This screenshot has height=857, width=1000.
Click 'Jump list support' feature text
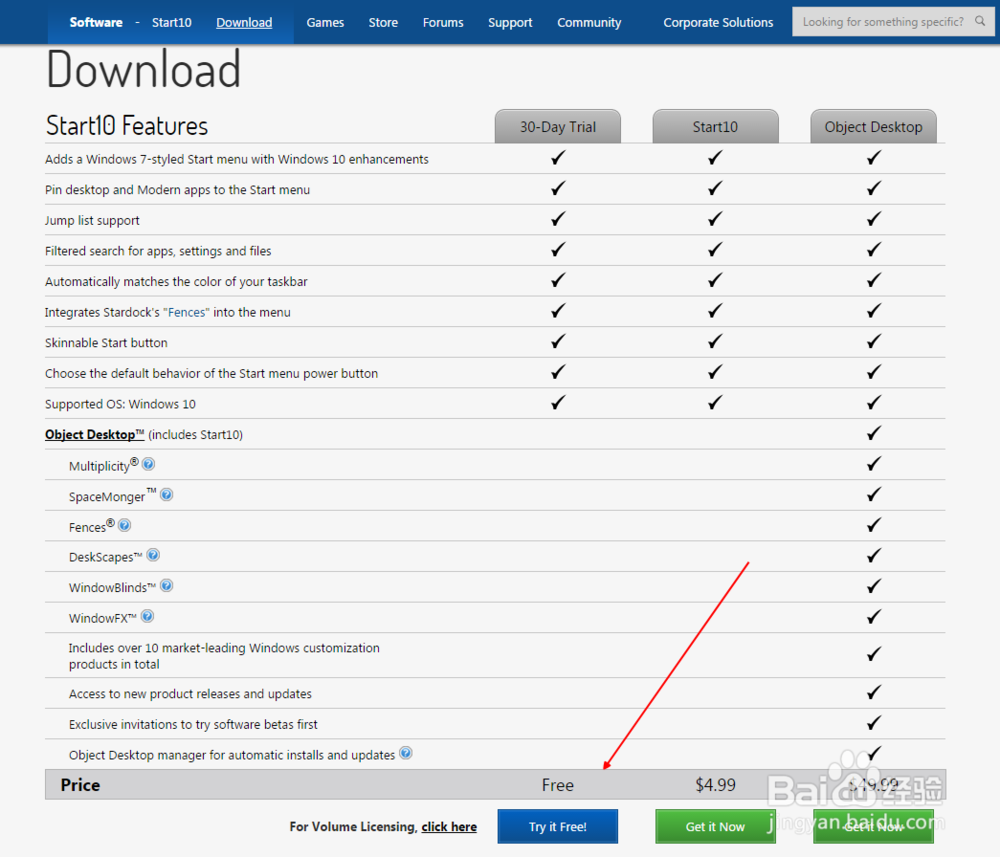(x=92, y=221)
